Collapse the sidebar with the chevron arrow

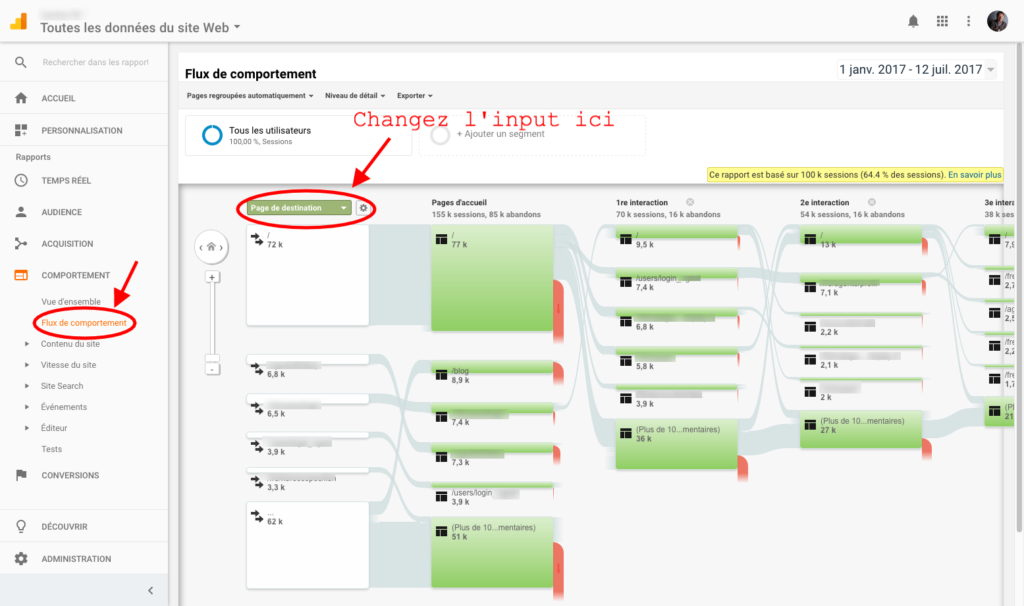click(x=151, y=590)
